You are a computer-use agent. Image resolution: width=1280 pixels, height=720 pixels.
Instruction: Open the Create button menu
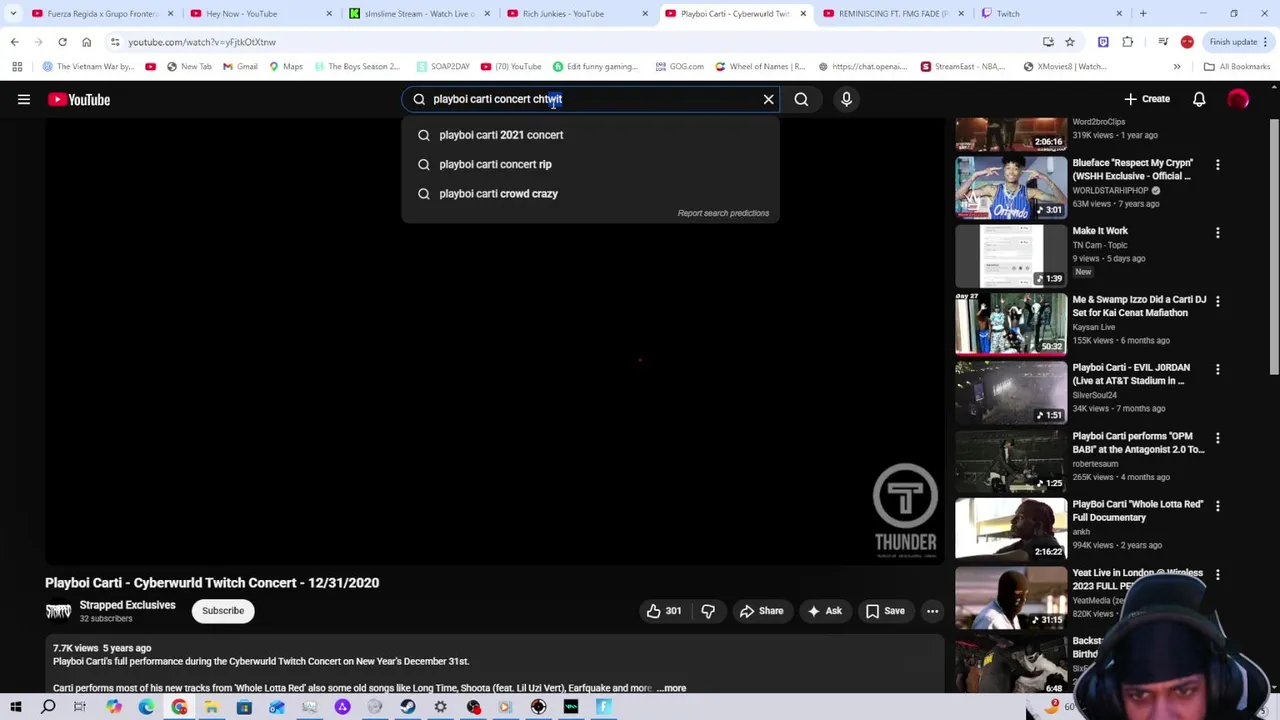pos(1147,99)
